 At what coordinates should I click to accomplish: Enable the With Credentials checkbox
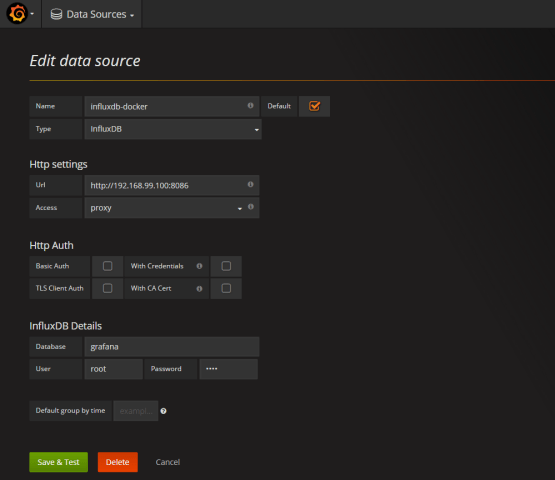226,266
